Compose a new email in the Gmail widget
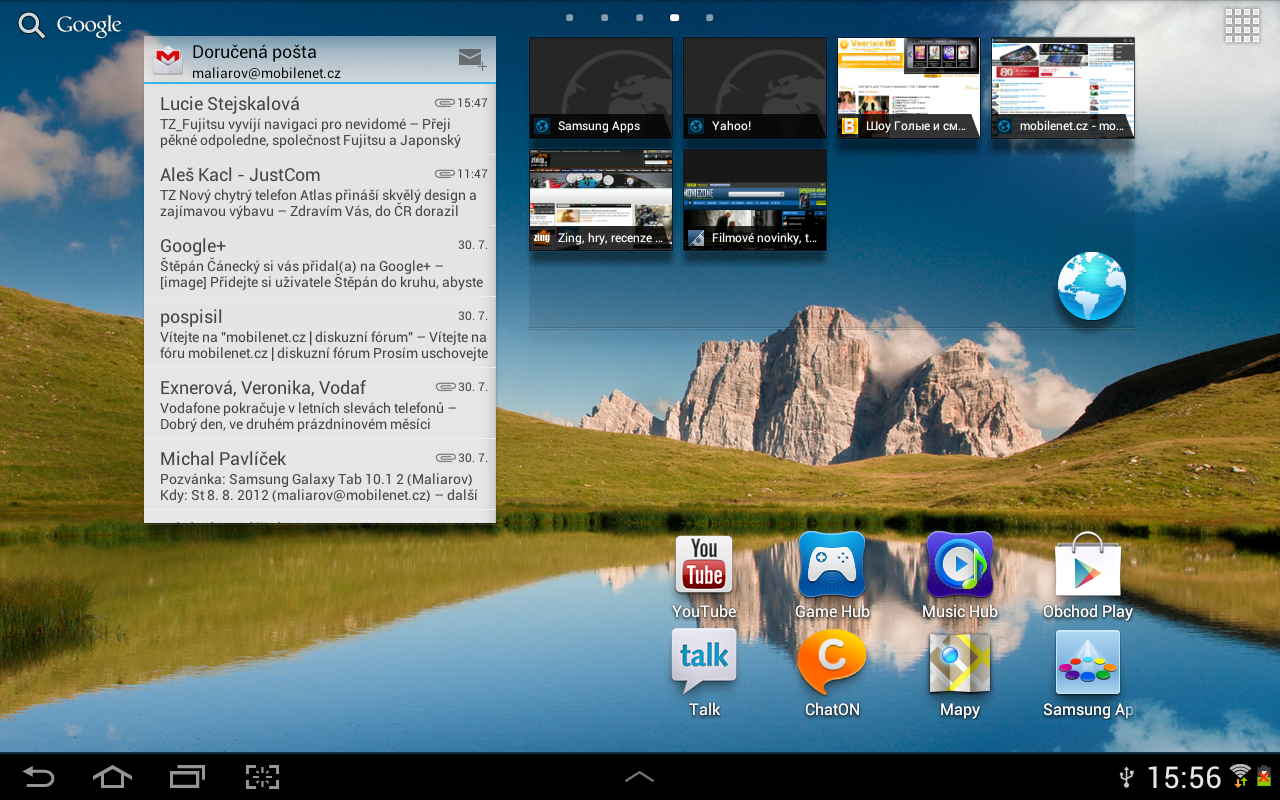 (x=470, y=58)
